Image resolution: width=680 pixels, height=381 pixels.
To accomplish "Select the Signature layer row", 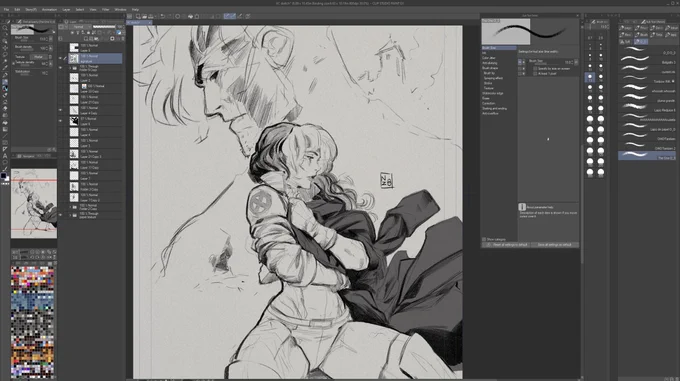I will [95, 59].
